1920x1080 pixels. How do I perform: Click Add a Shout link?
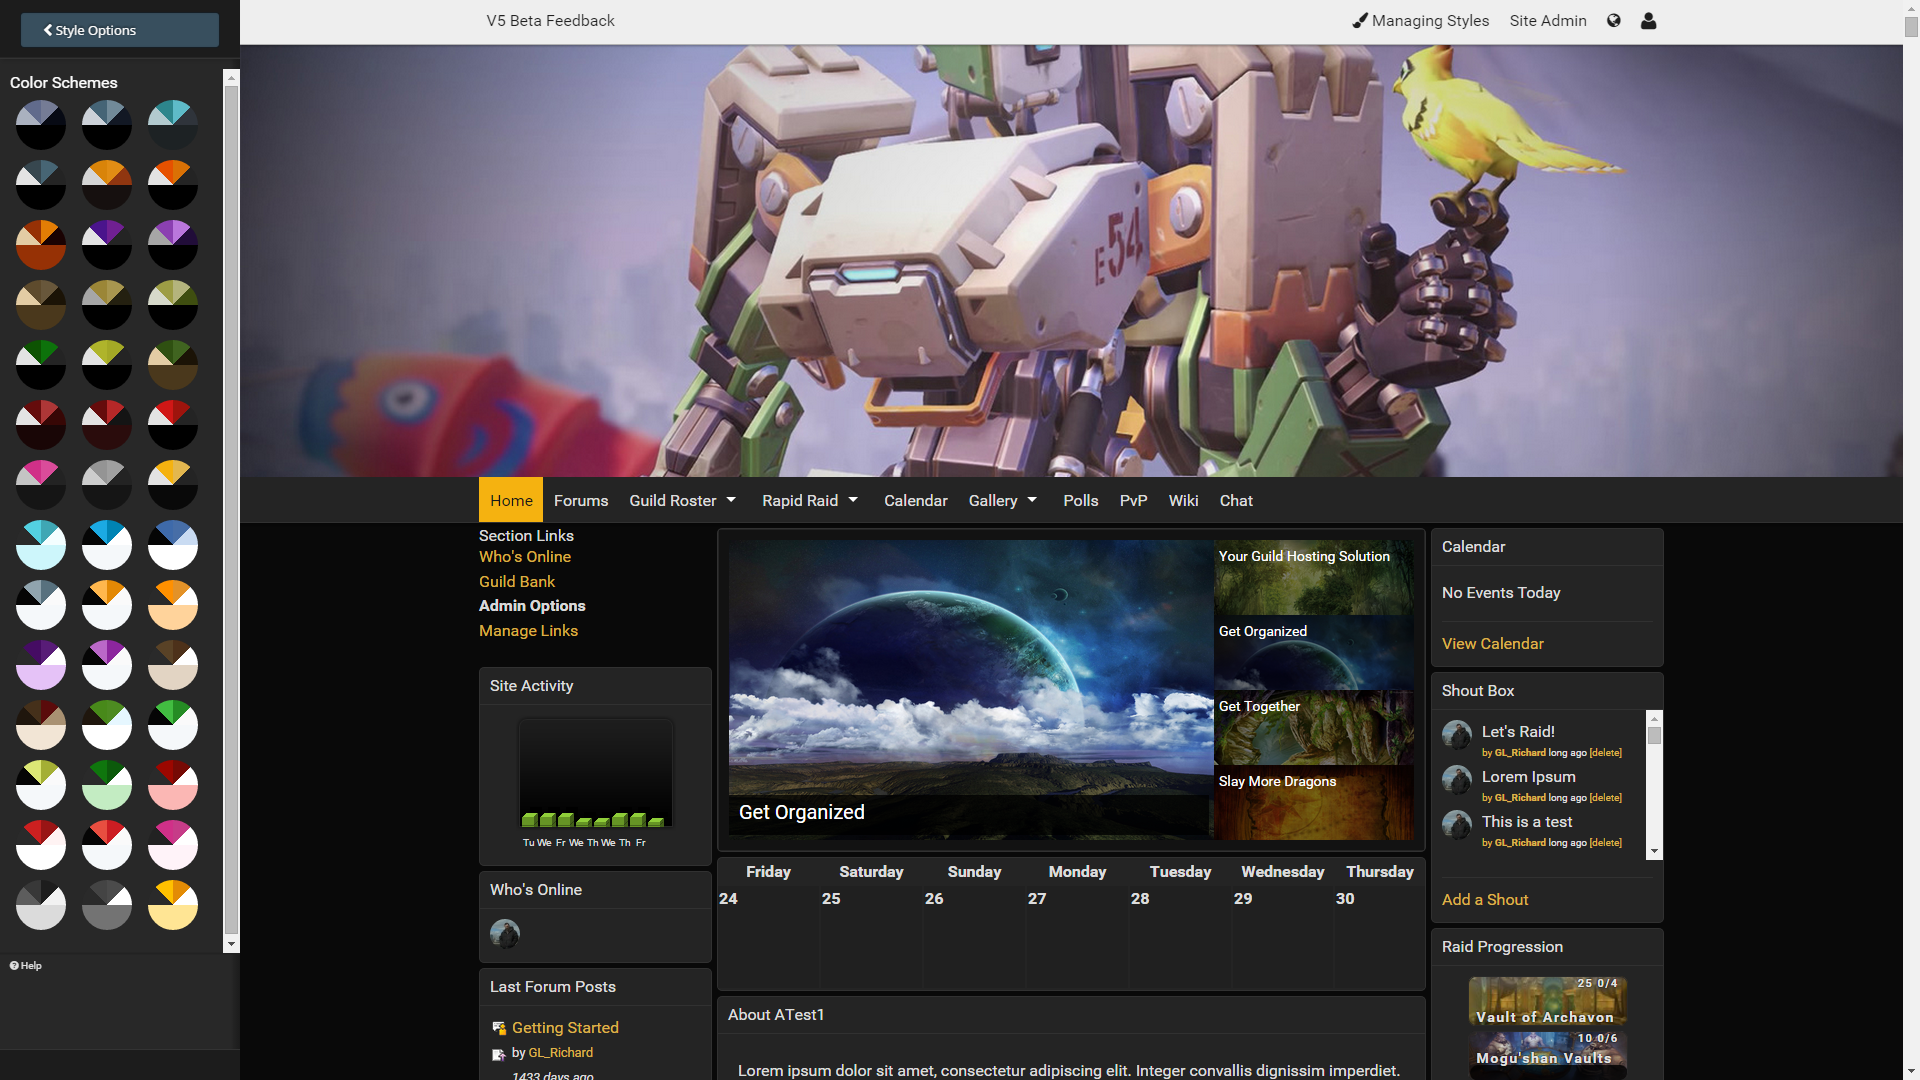[1485, 900]
